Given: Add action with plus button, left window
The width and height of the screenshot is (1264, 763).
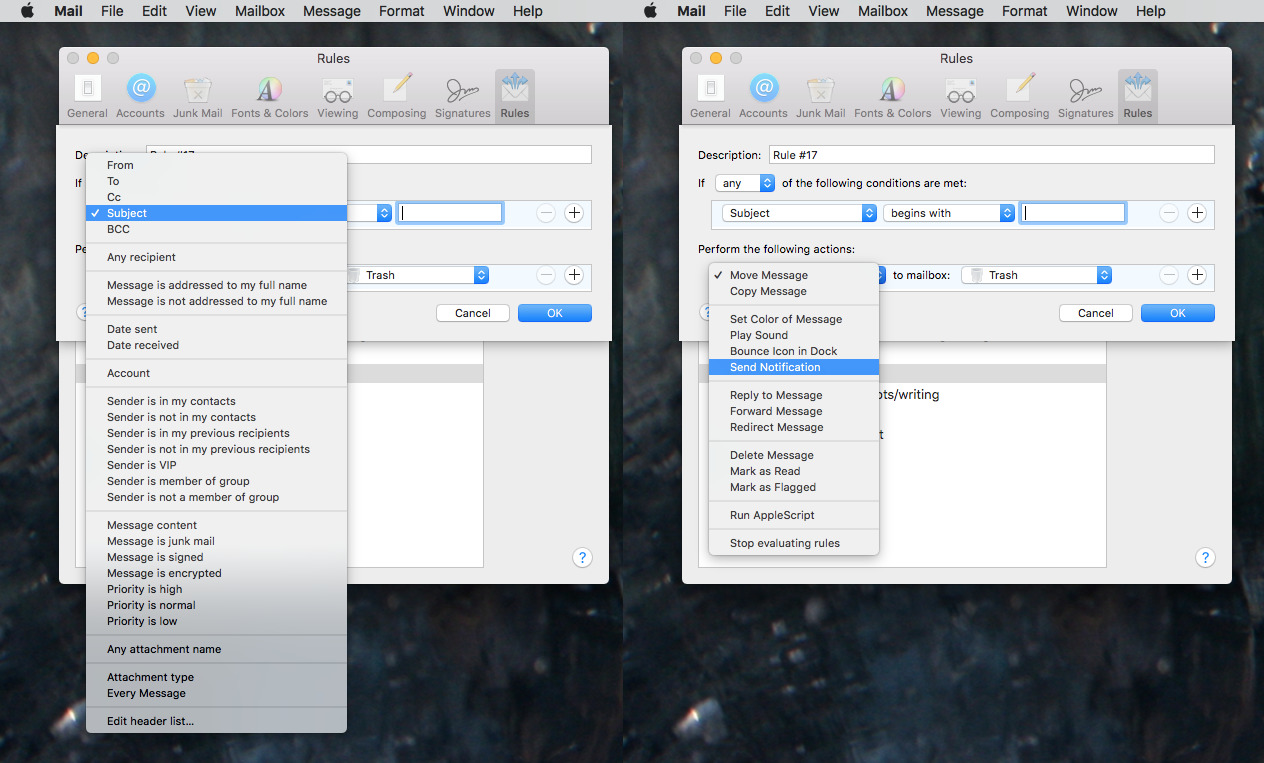Looking at the screenshot, I should 574,275.
